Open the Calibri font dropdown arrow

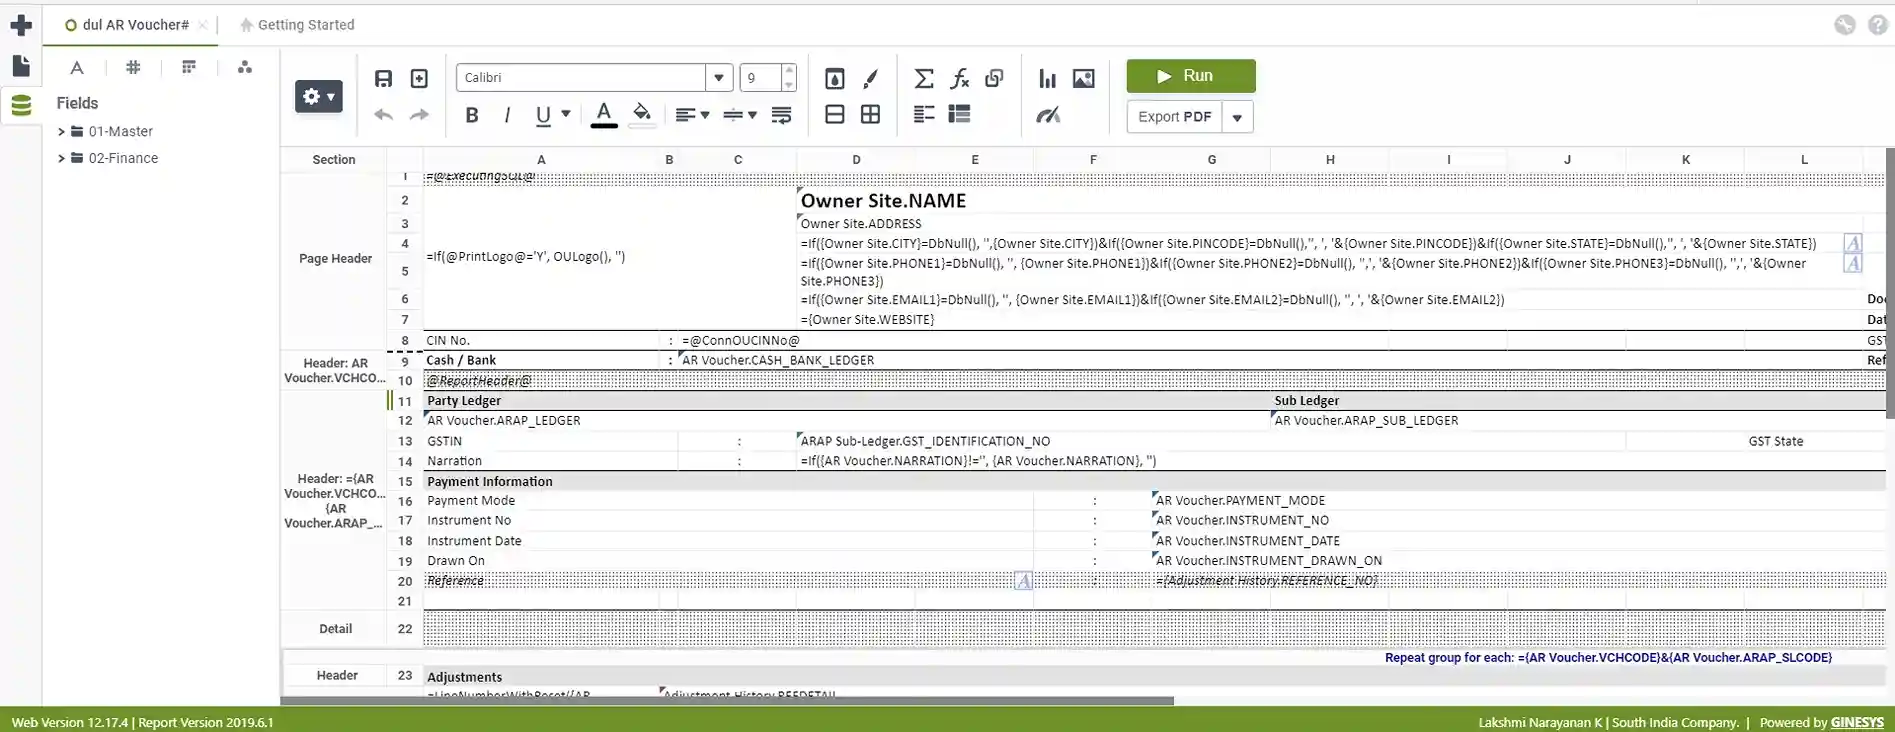point(719,77)
